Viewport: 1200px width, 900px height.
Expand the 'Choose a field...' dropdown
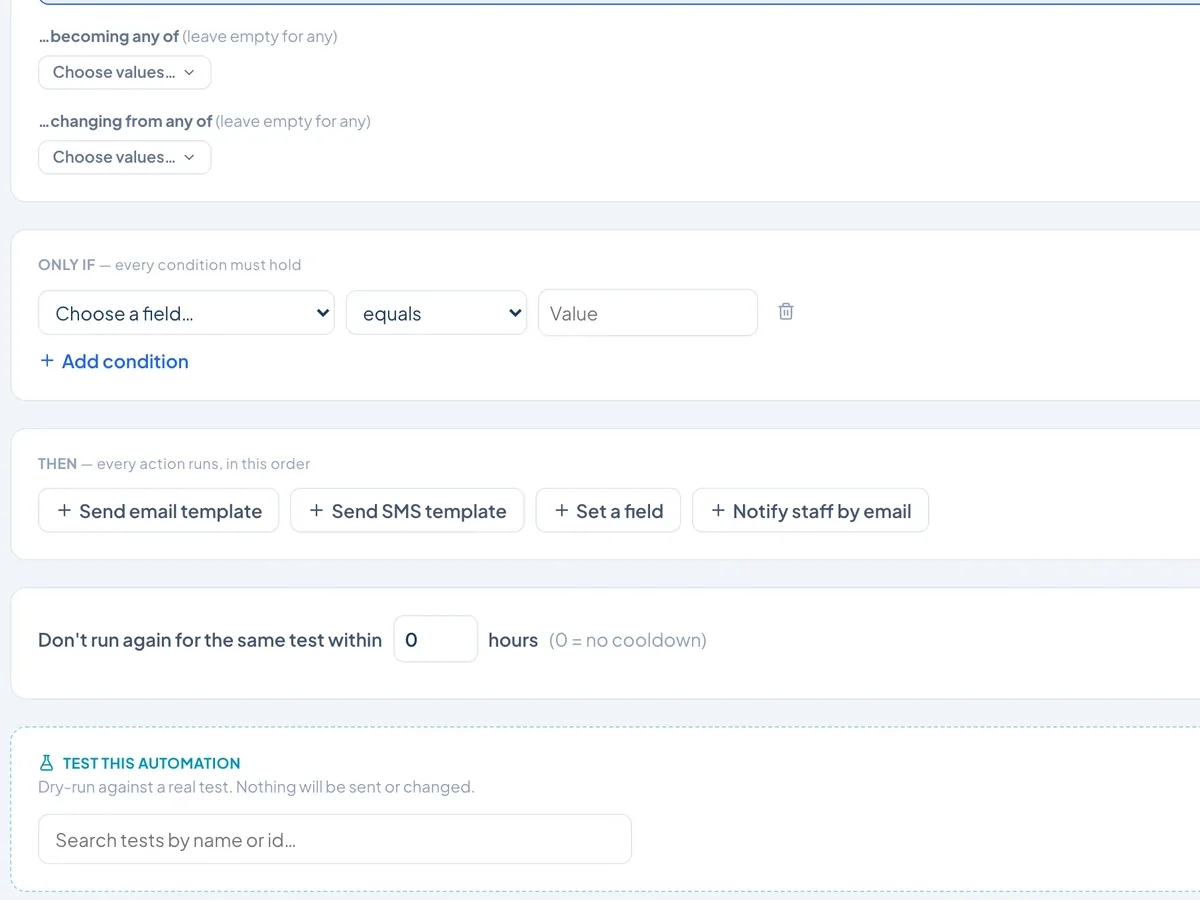point(186,313)
